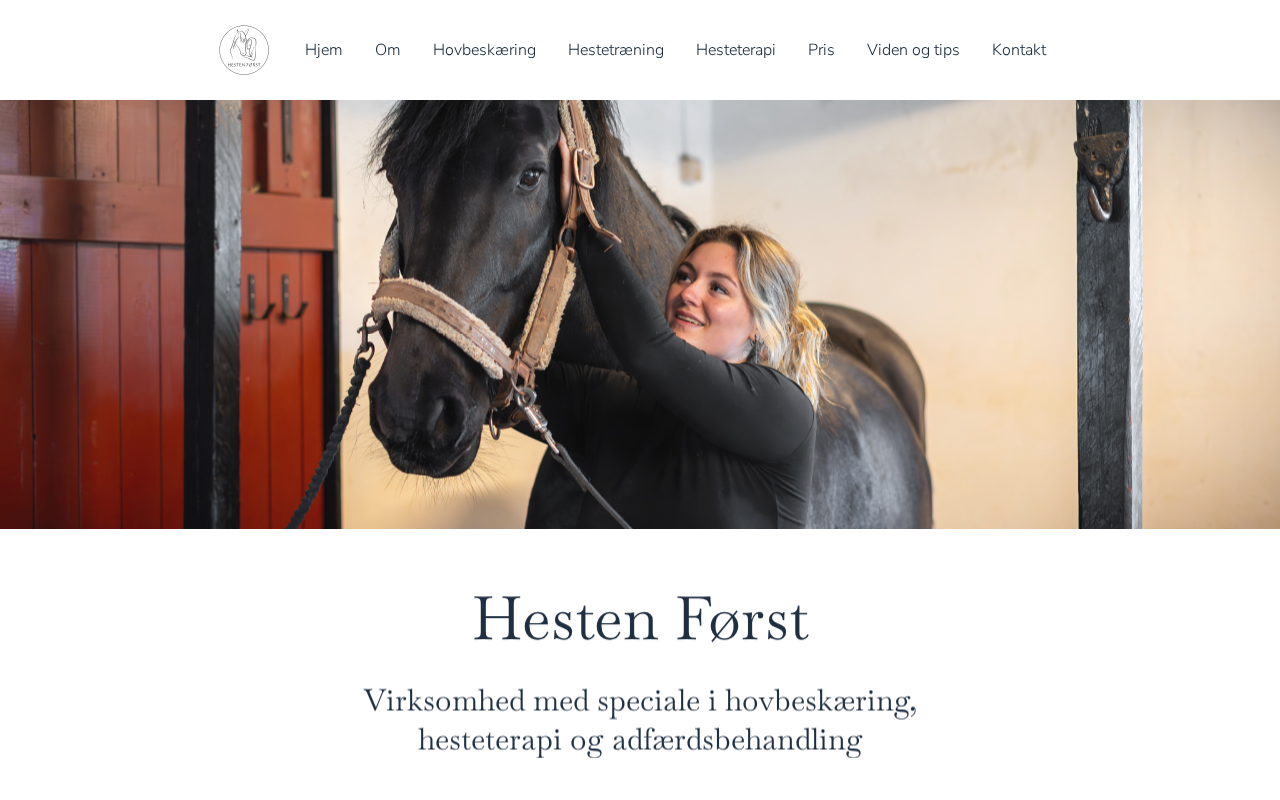Viewport: 1280px width, 800px height.
Task: Open Viden og tips
Action: pyautogui.click(x=913, y=50)
